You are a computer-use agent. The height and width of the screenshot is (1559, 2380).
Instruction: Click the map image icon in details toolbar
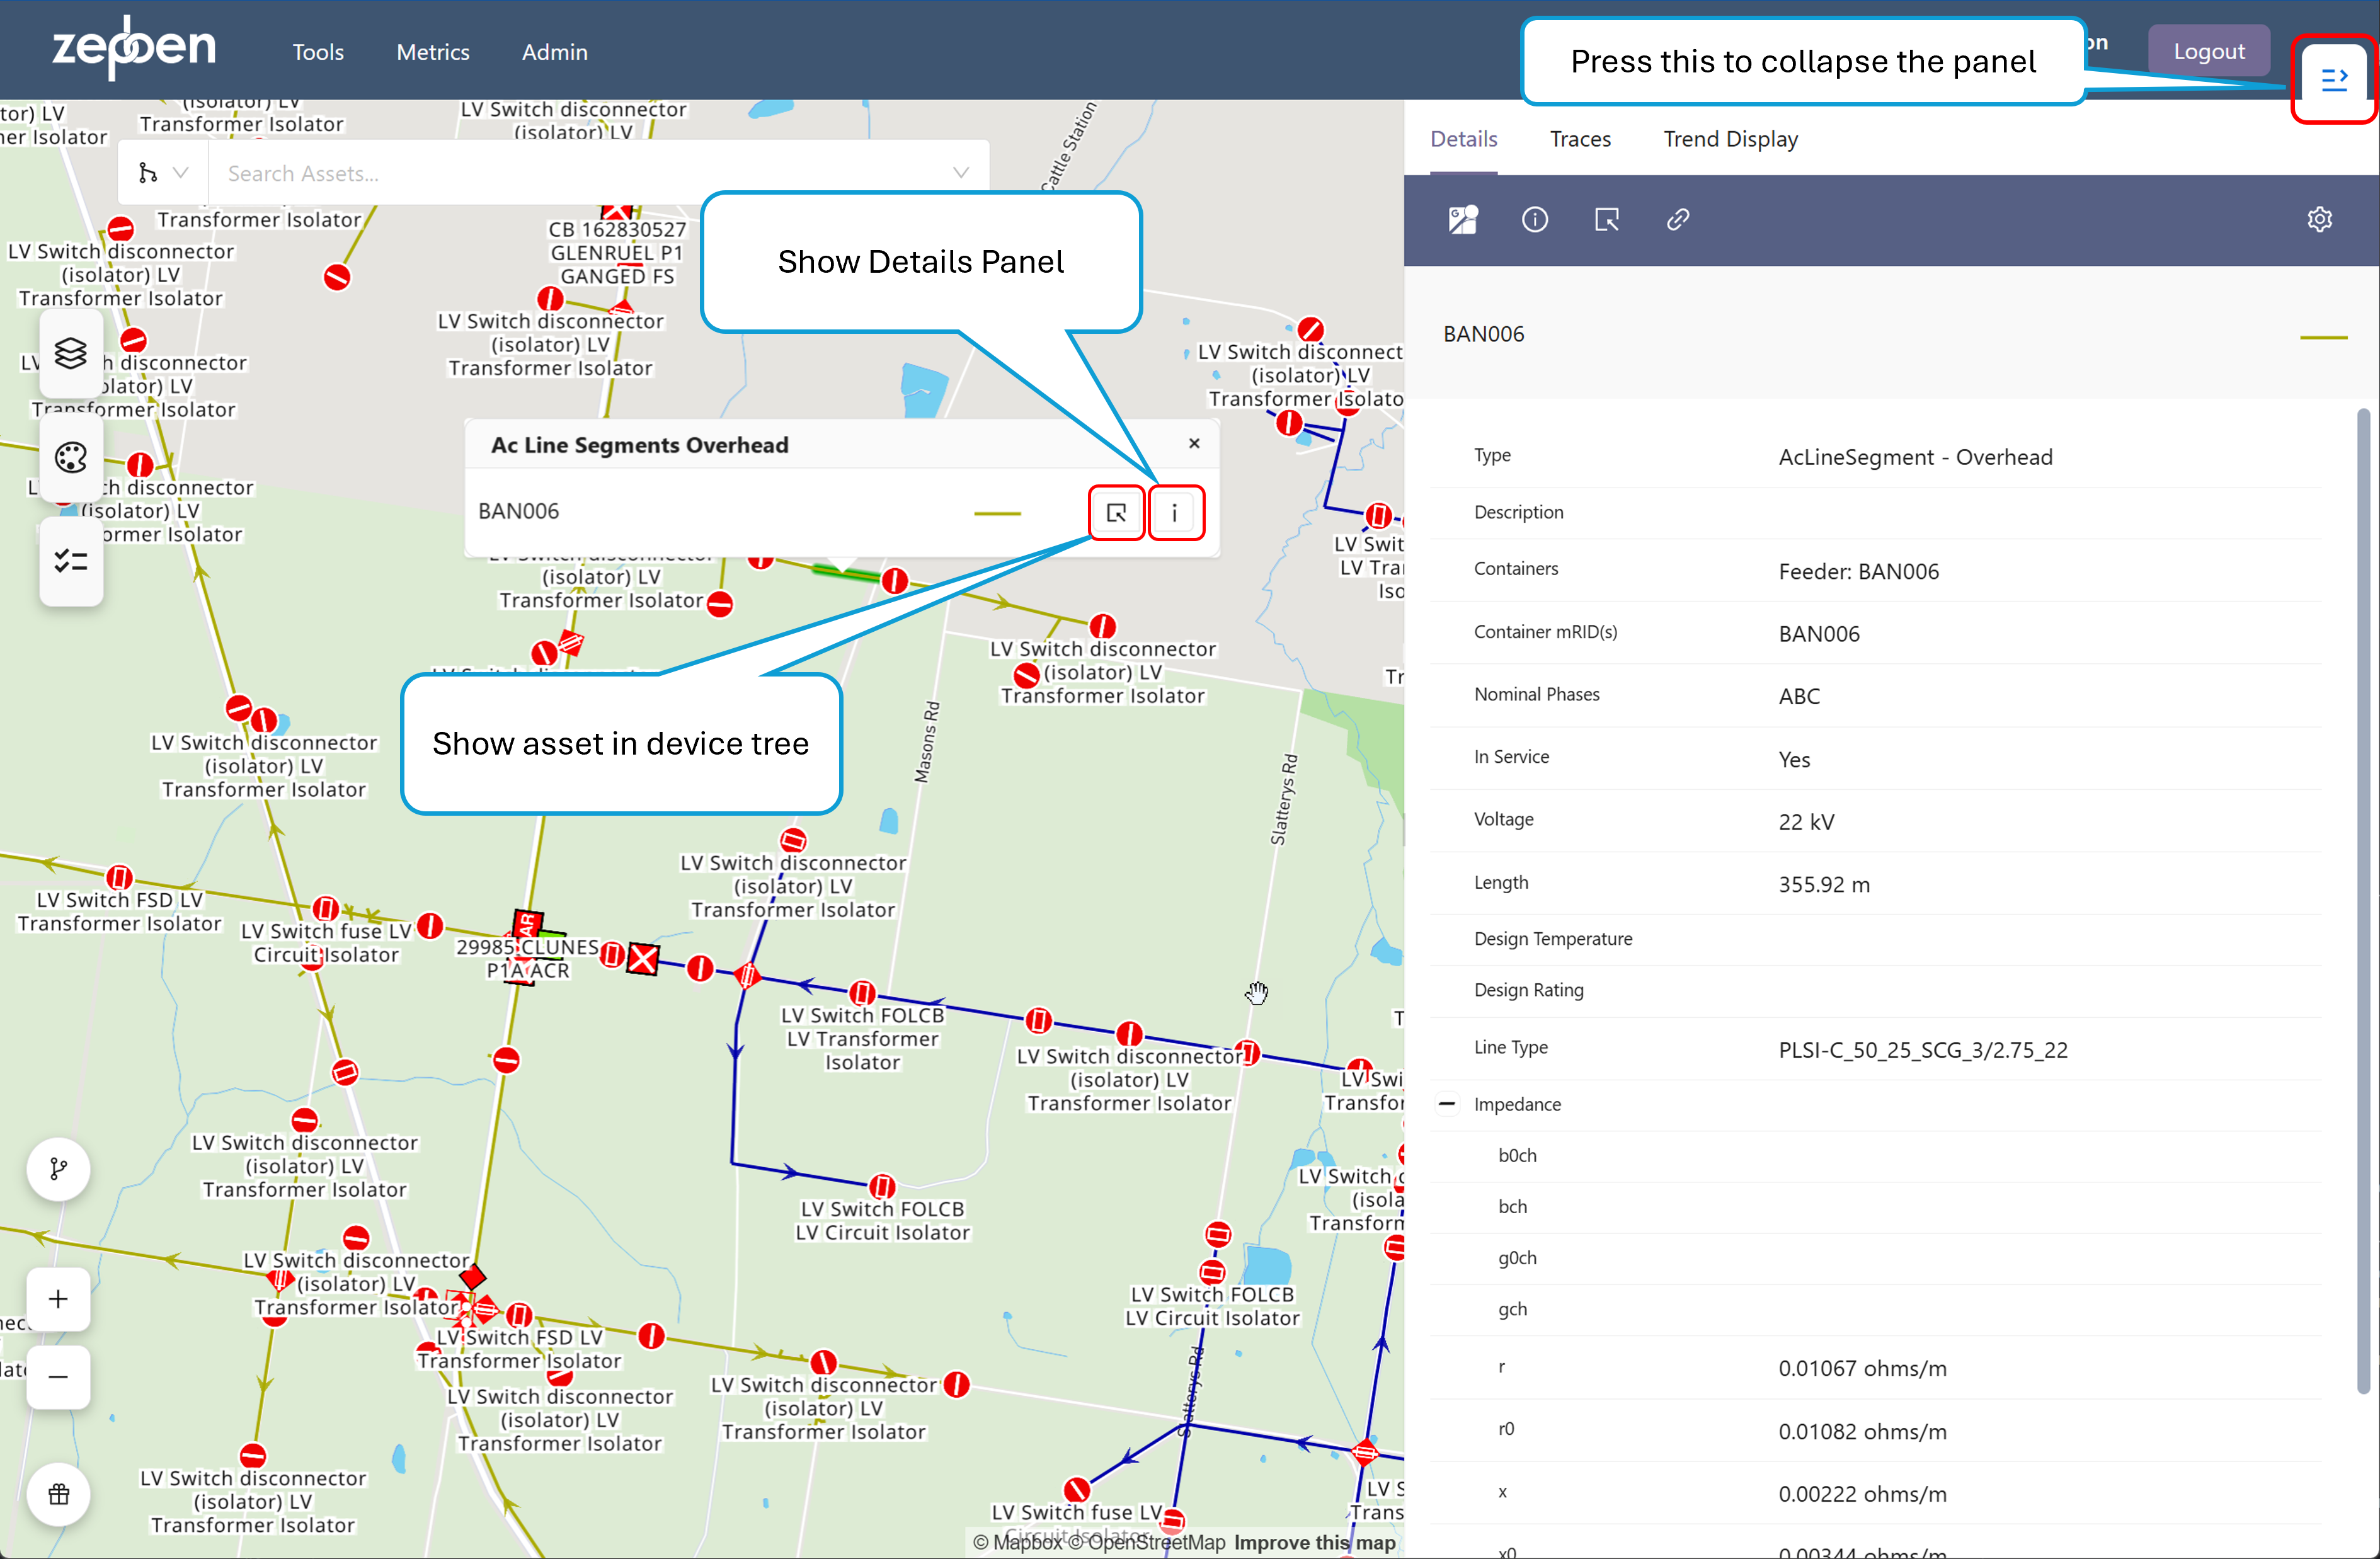point(1463,219)
